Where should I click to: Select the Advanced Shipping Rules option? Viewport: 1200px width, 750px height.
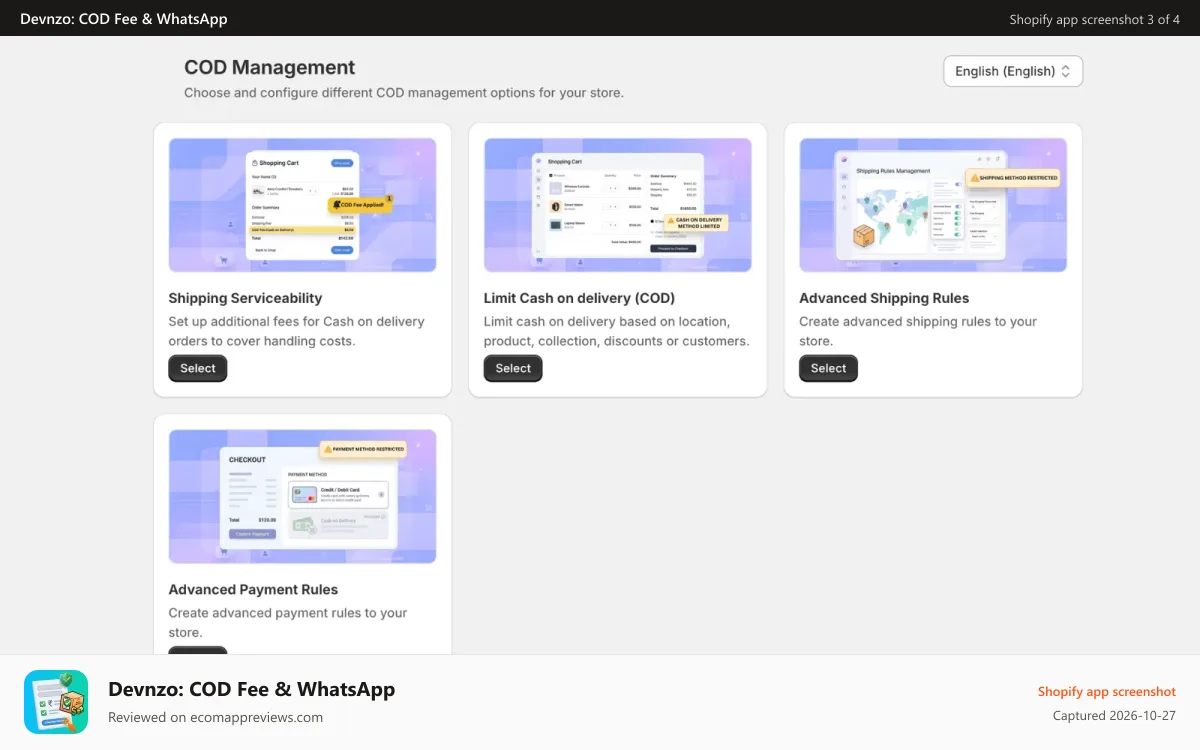click(x=828, y=368)
